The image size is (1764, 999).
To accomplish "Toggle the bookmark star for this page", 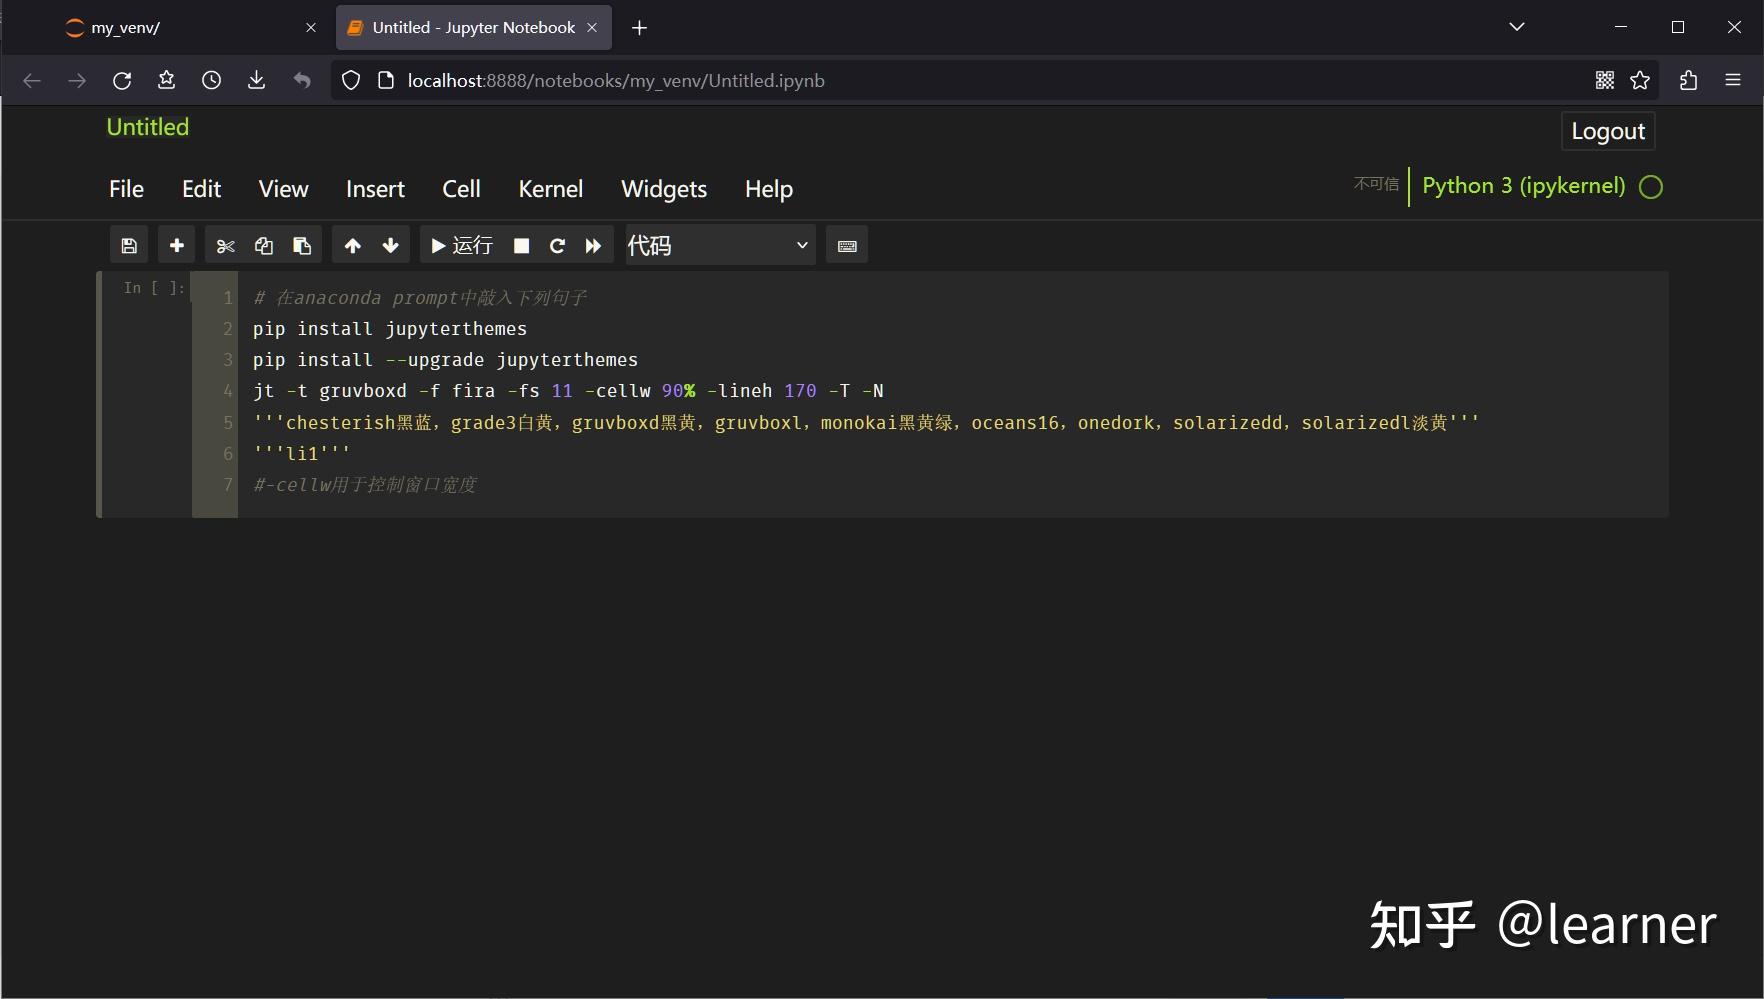I will point(1640,80).
